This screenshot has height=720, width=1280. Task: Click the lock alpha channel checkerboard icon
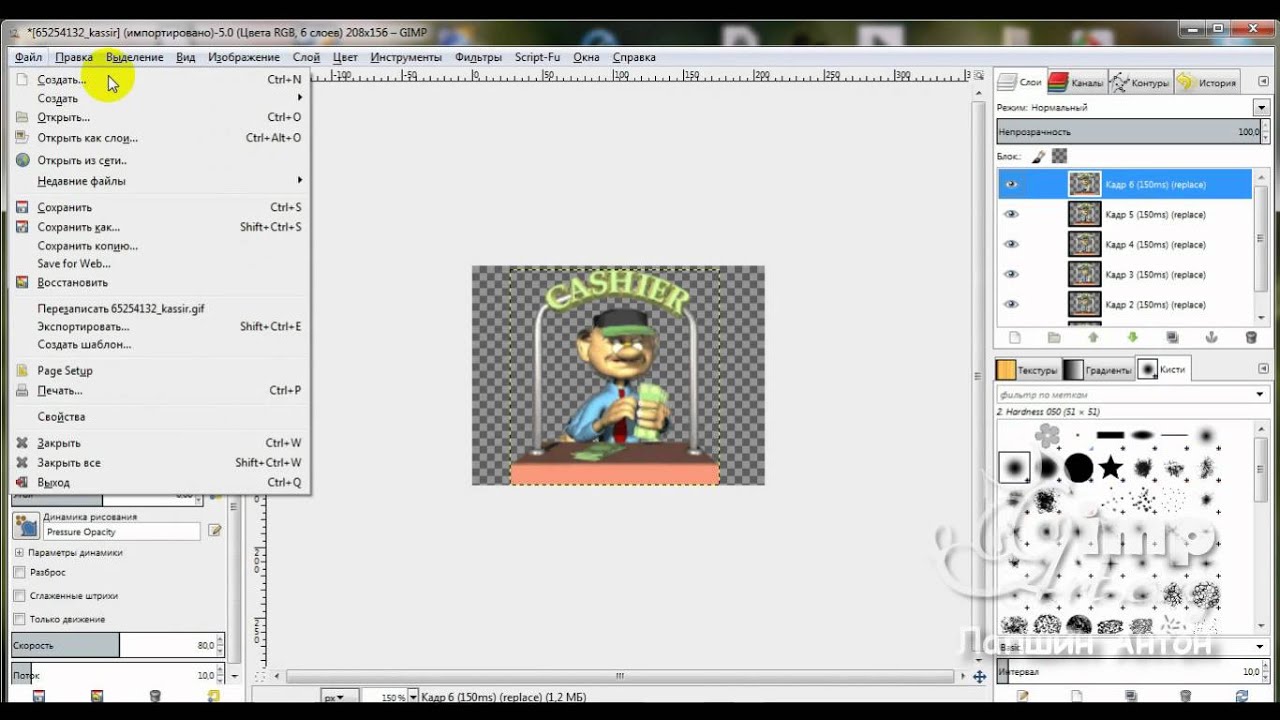coord(1060,156)
